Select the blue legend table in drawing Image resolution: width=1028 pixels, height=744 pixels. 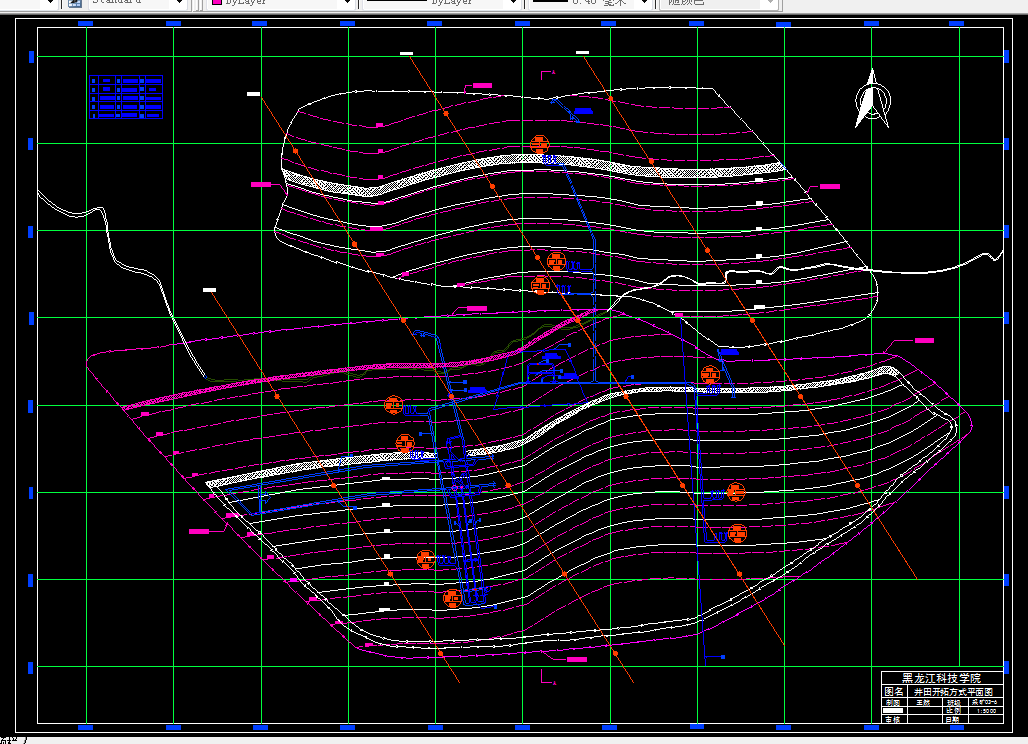126,97
